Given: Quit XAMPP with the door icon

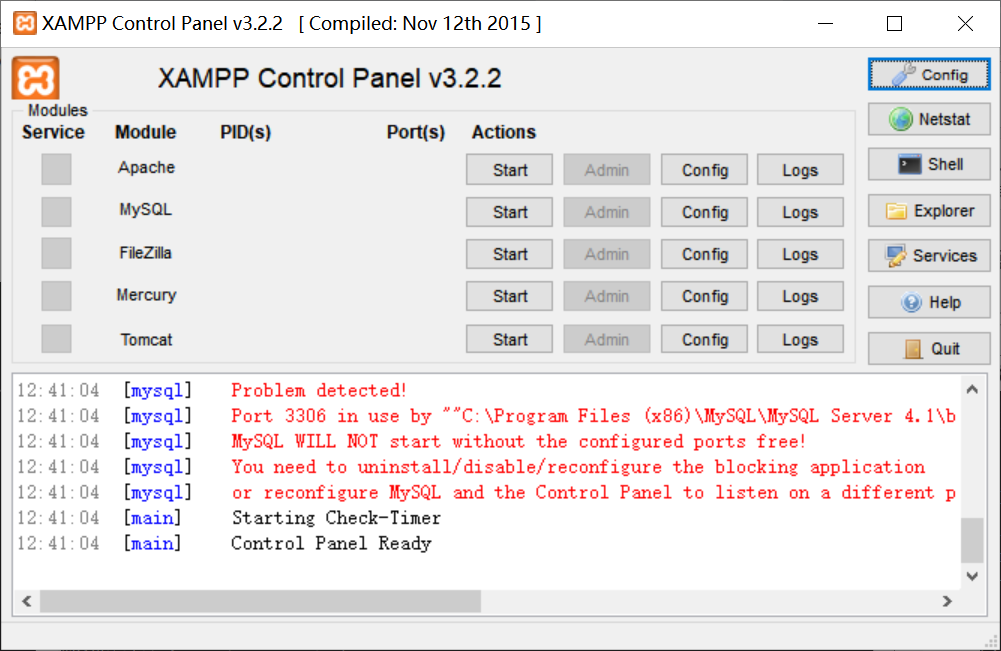Looking at the screenshot, I should pos(929,348).
